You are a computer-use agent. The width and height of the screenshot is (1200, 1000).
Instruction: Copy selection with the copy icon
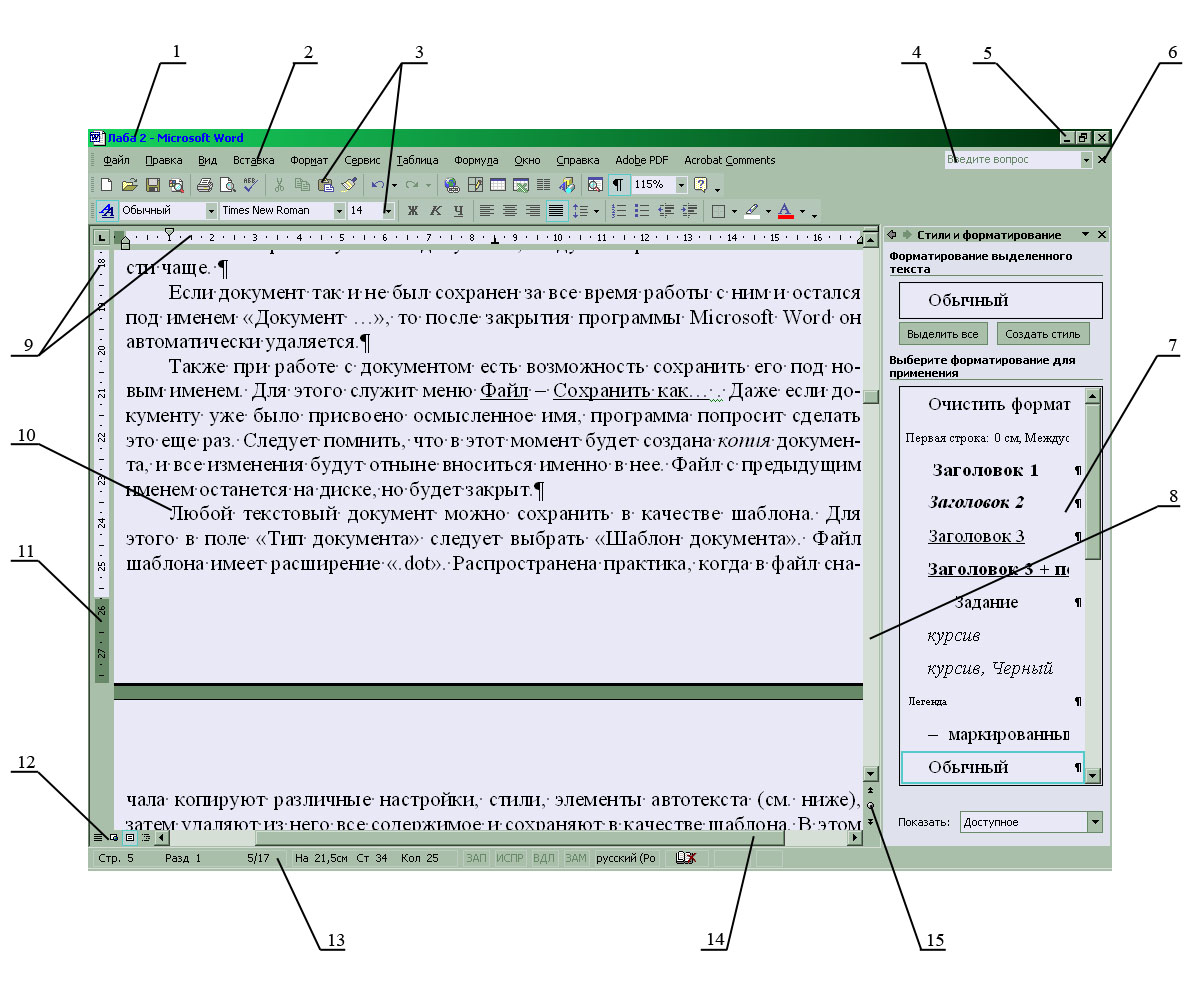(x=302, y=185)
